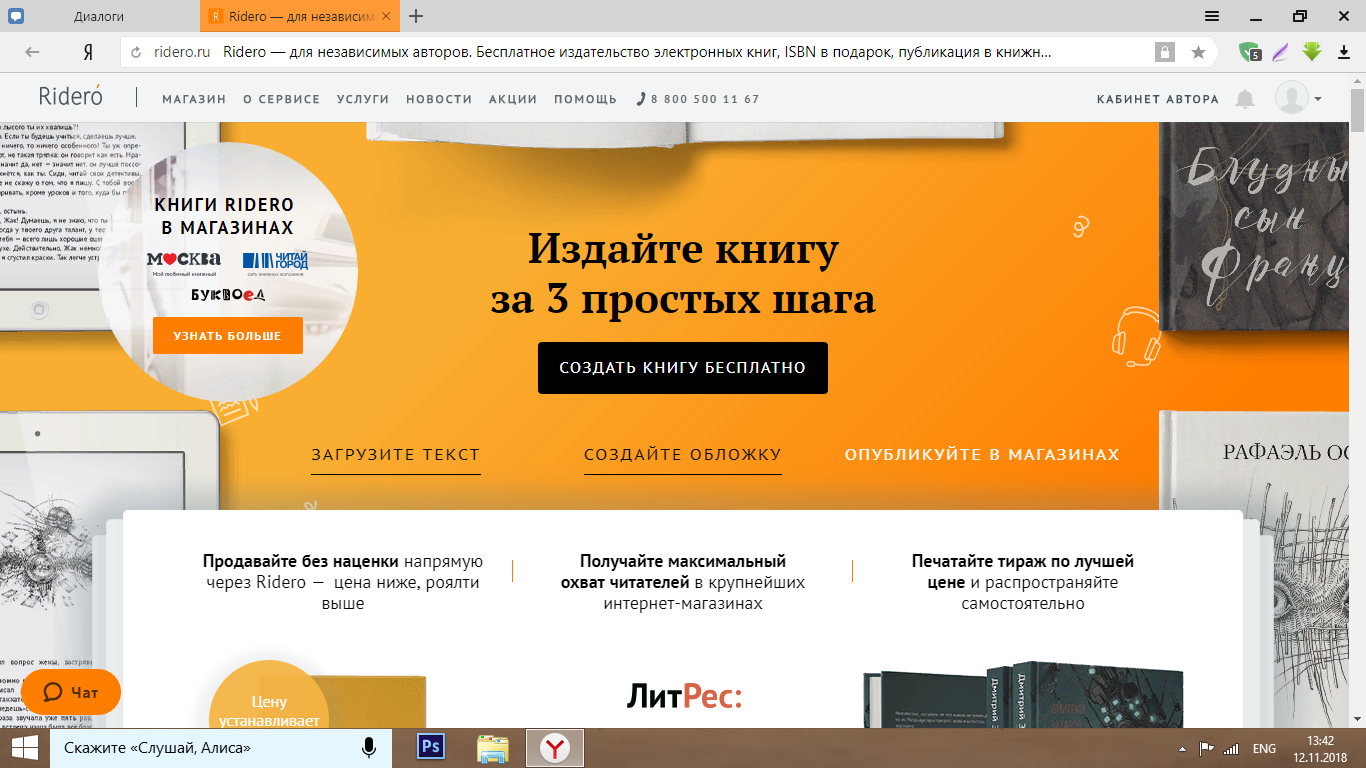This screenshot has height=768, width=1366.
Task: Select the ОПУБЛИКУЙТЕ В МАГАЗИНАХ step
Action: tap(981, 455)
